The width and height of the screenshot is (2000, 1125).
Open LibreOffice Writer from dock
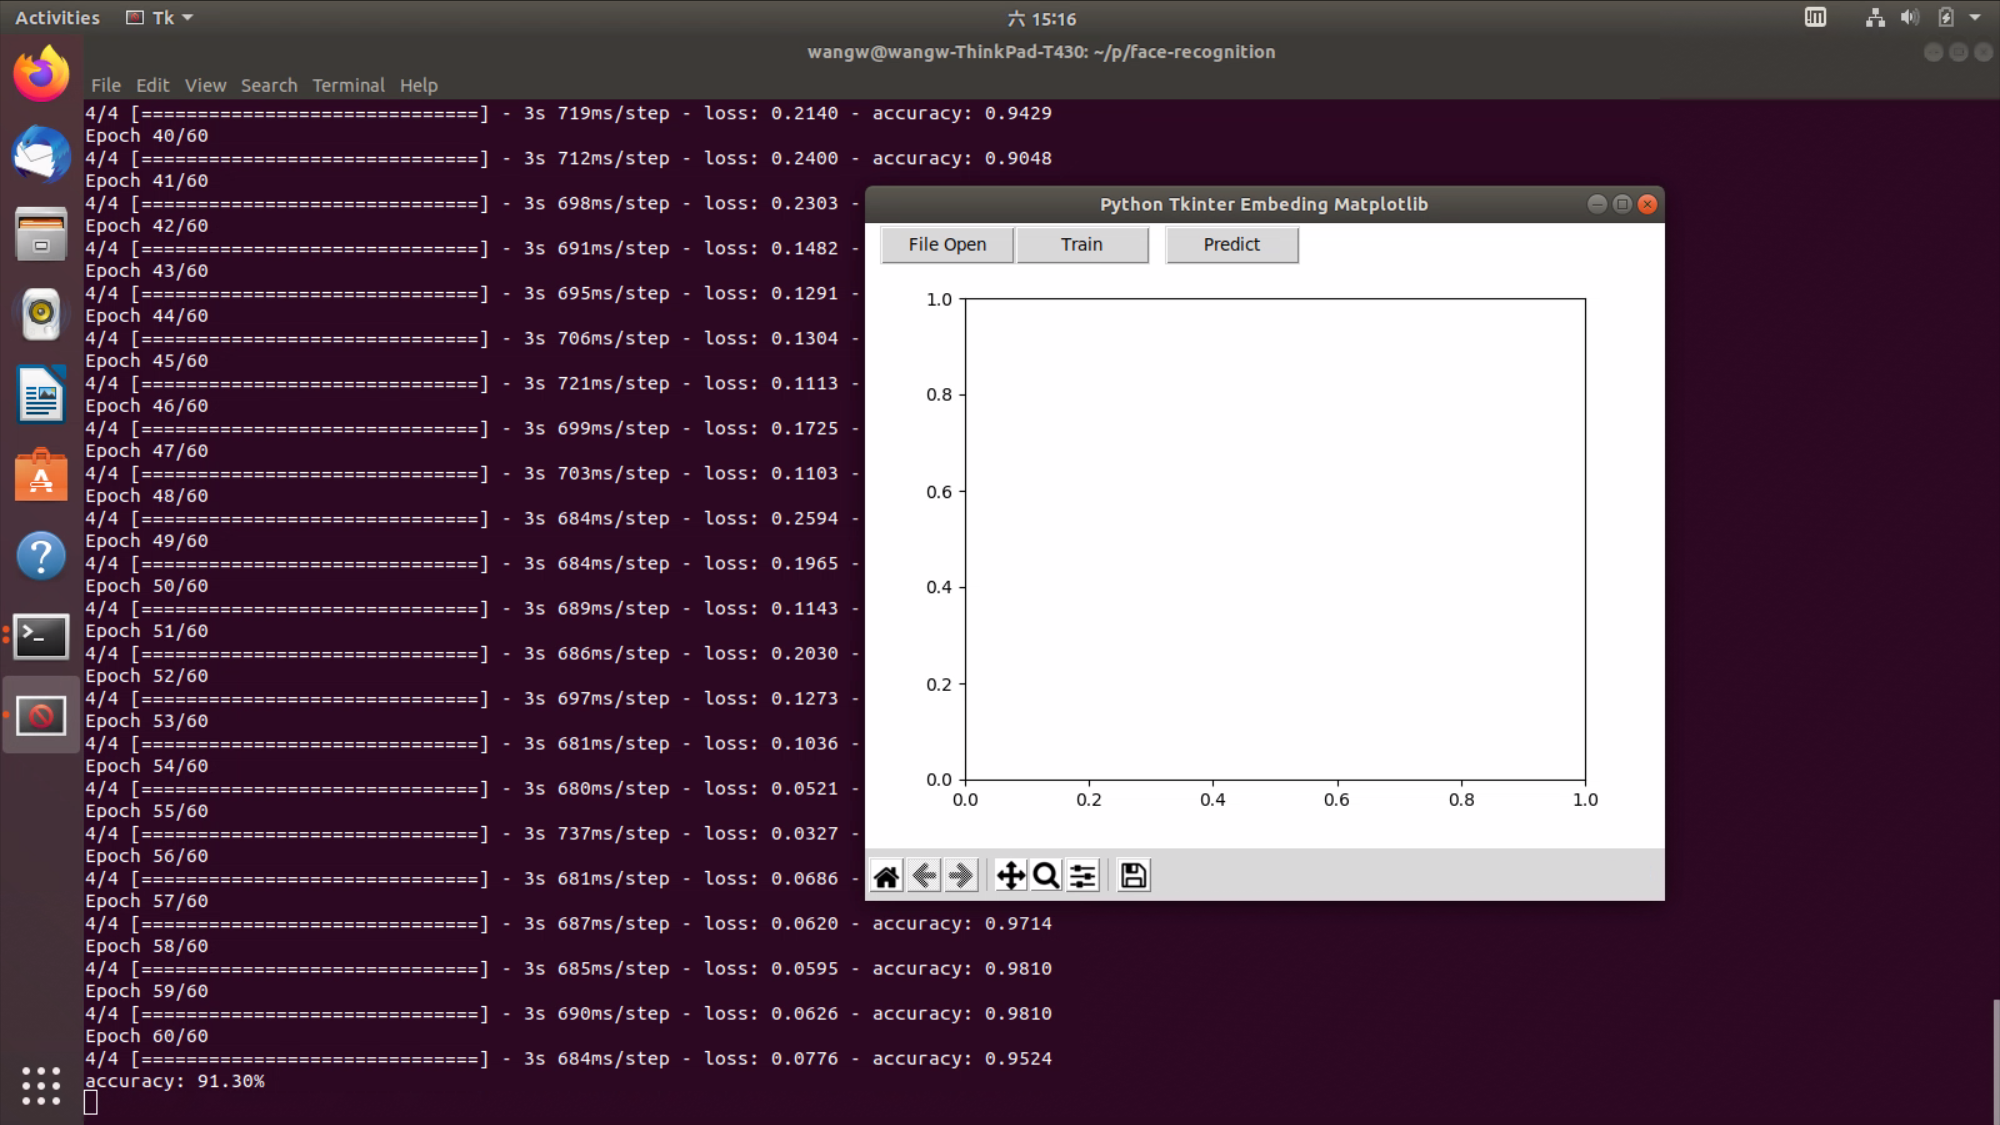(41, 394)
